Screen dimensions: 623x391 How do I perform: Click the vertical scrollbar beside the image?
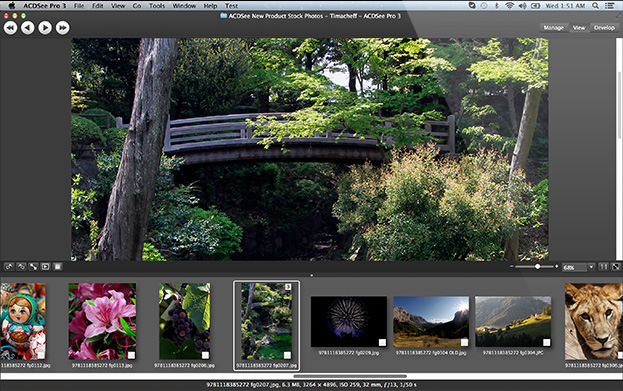point(619,105)
